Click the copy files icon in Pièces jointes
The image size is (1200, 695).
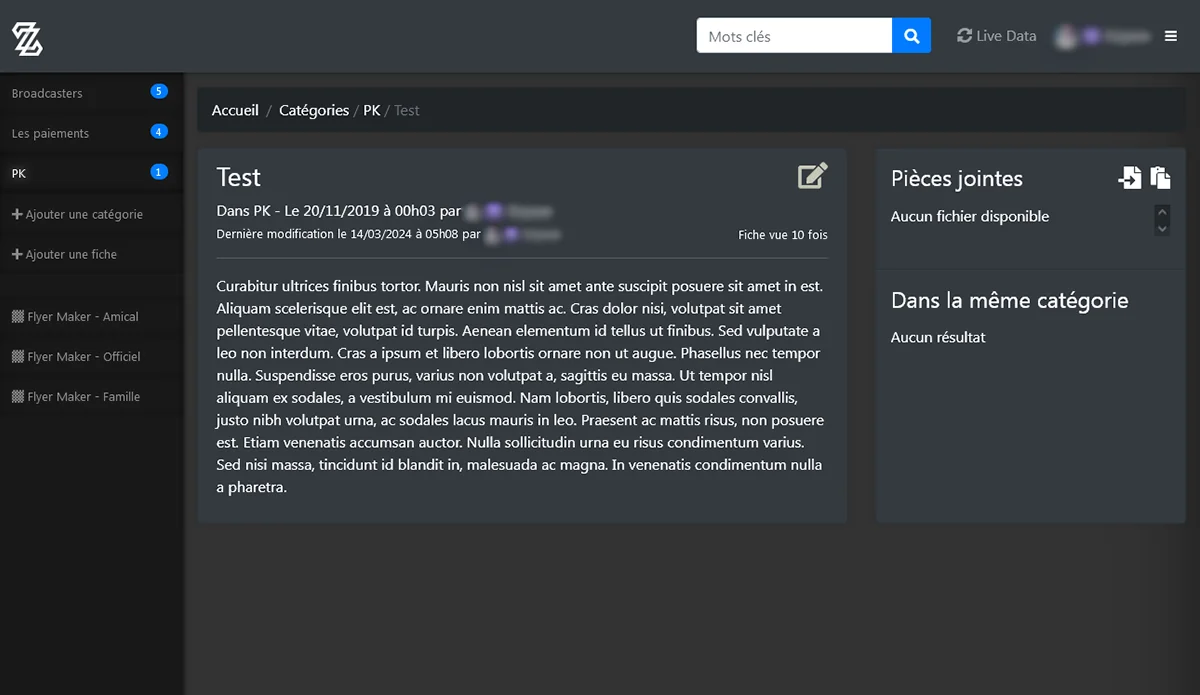tap(1160, 178)
